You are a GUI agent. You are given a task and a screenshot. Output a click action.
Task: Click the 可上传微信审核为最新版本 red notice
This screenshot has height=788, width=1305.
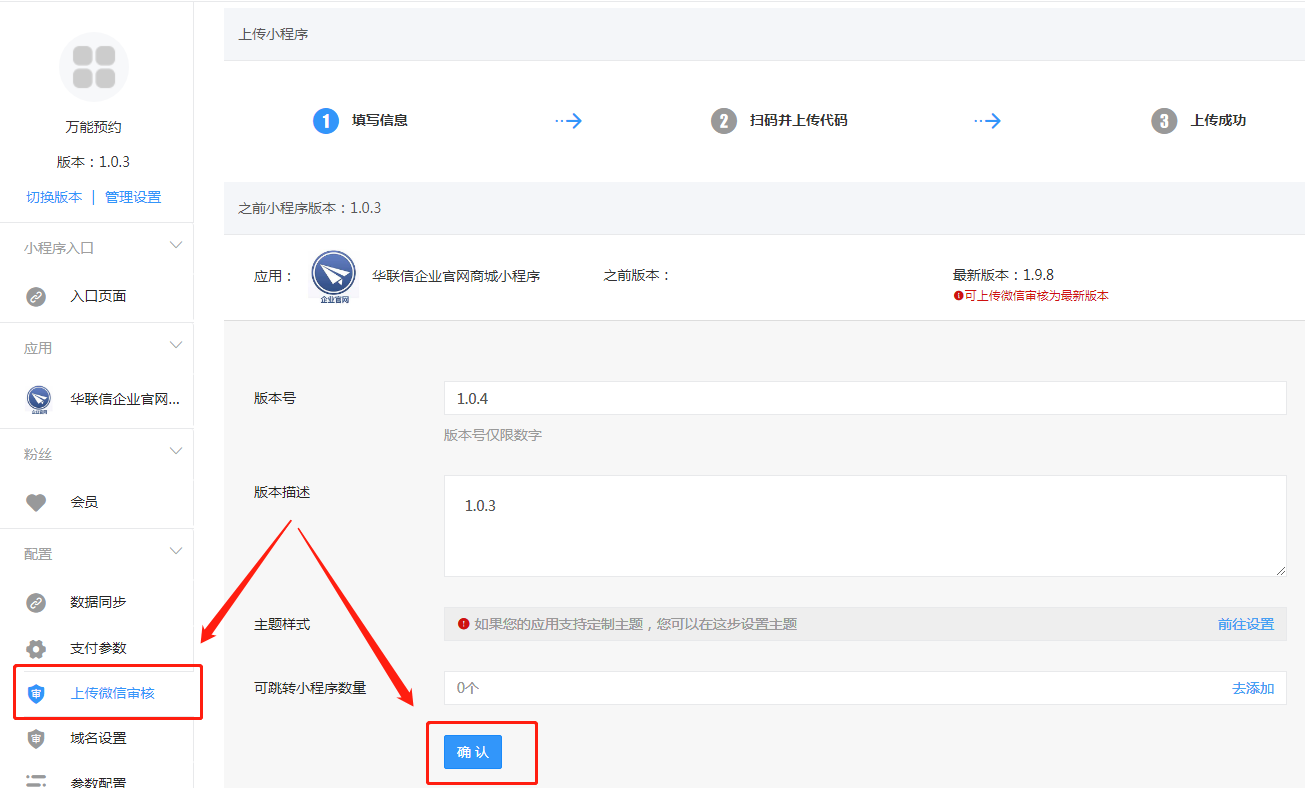point(1037,296)
